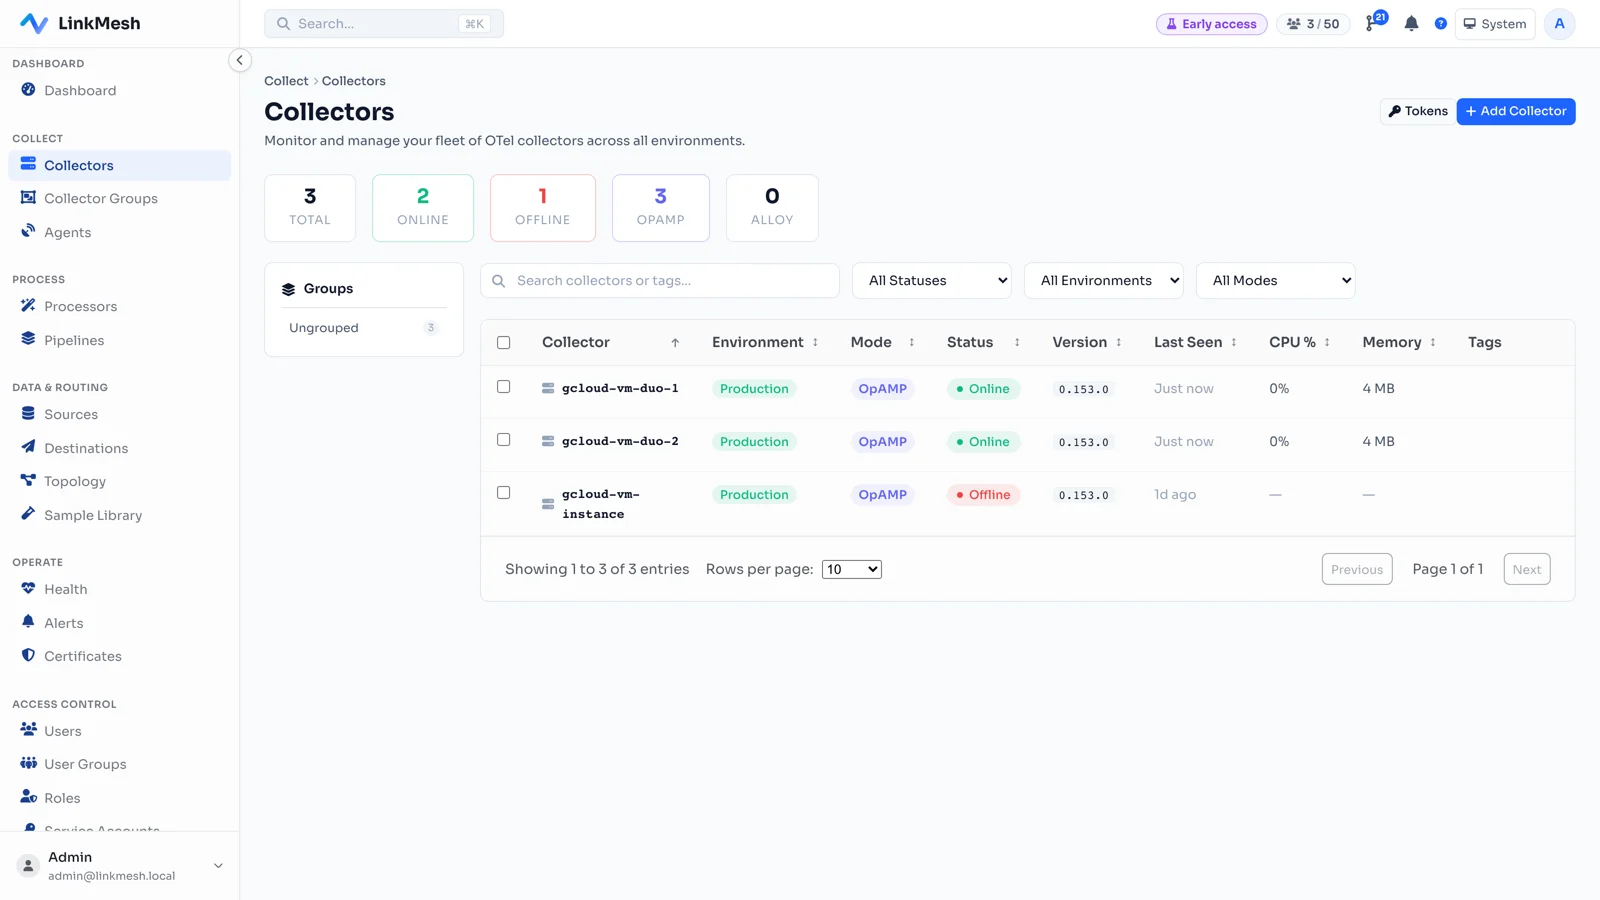Image resolution: width=1600 pixels, height=900 pixels.
Task: Click the Collector Groups sidebar icon
Action: pos(28,198)
